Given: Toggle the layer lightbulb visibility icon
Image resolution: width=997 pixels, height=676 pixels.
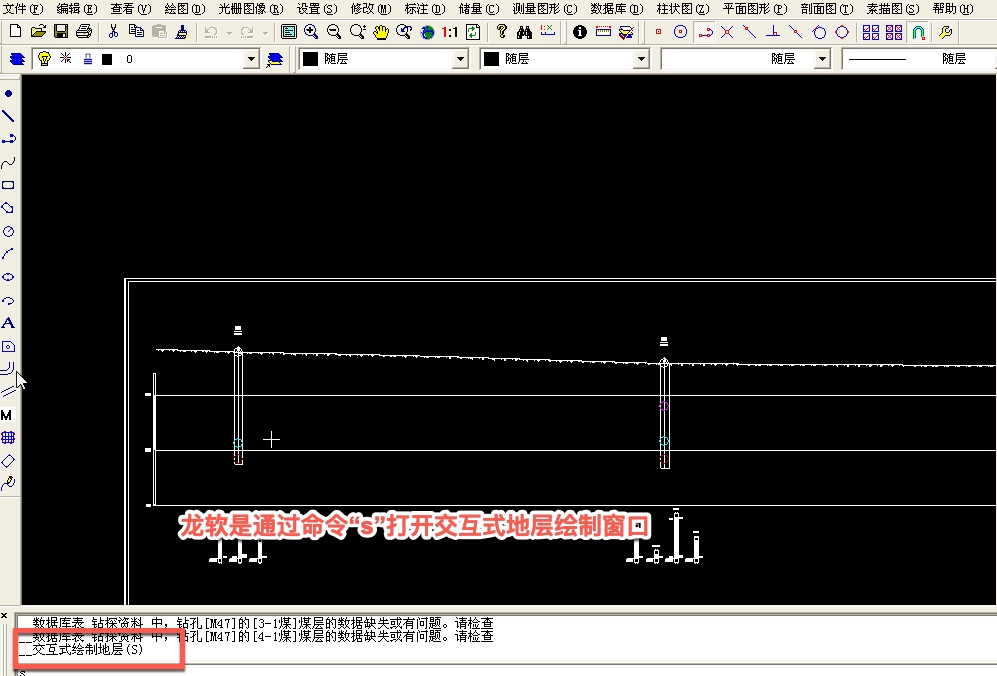Looking at the screenshot, I should coord(44,59).
